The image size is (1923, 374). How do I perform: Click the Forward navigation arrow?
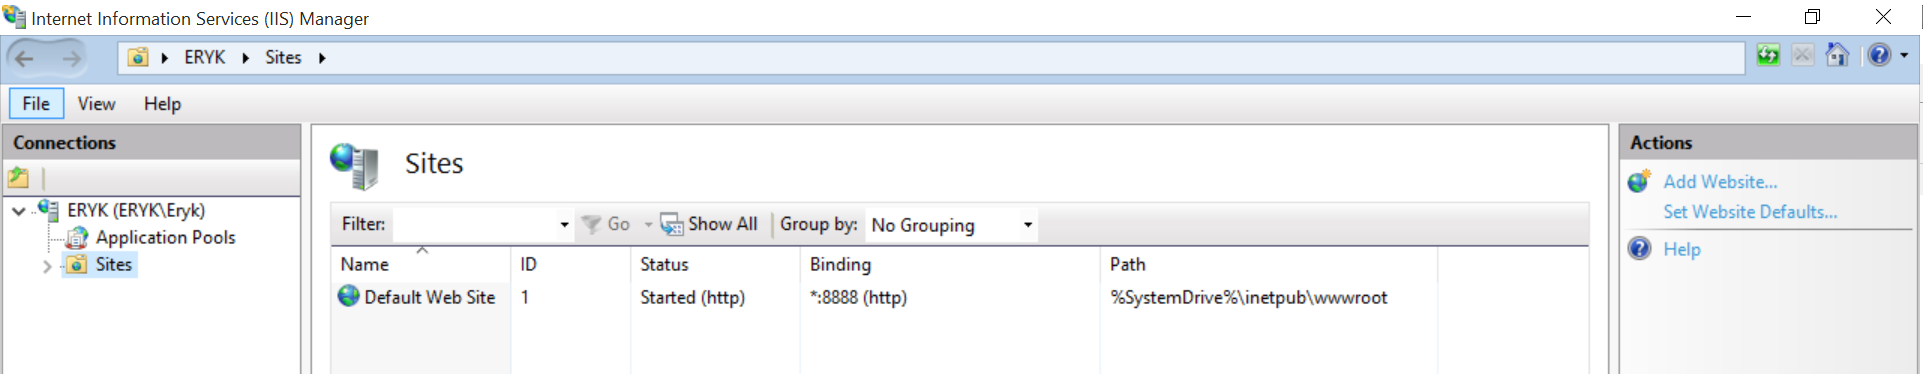(71, 58)
